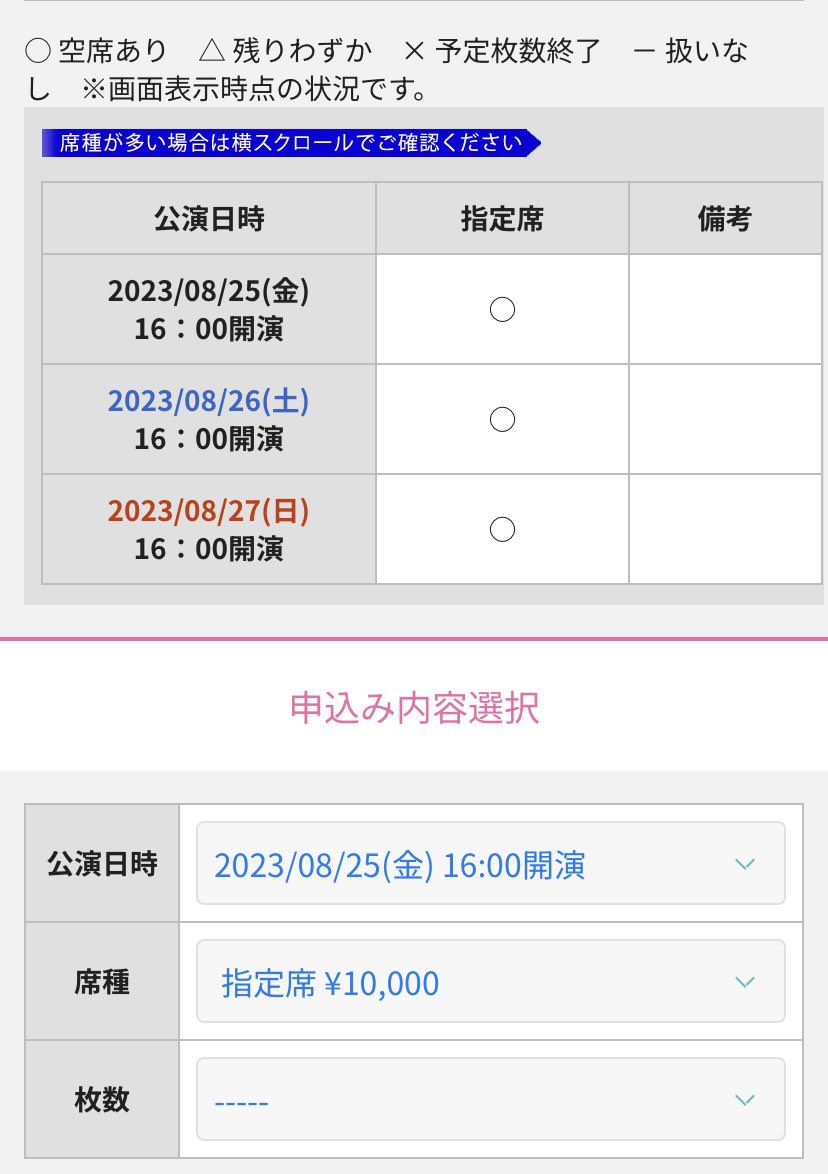Screen dimensions: 828x1174
Task: Click availability circle for 2023/08/25 指定席
Action: [502, 309]
